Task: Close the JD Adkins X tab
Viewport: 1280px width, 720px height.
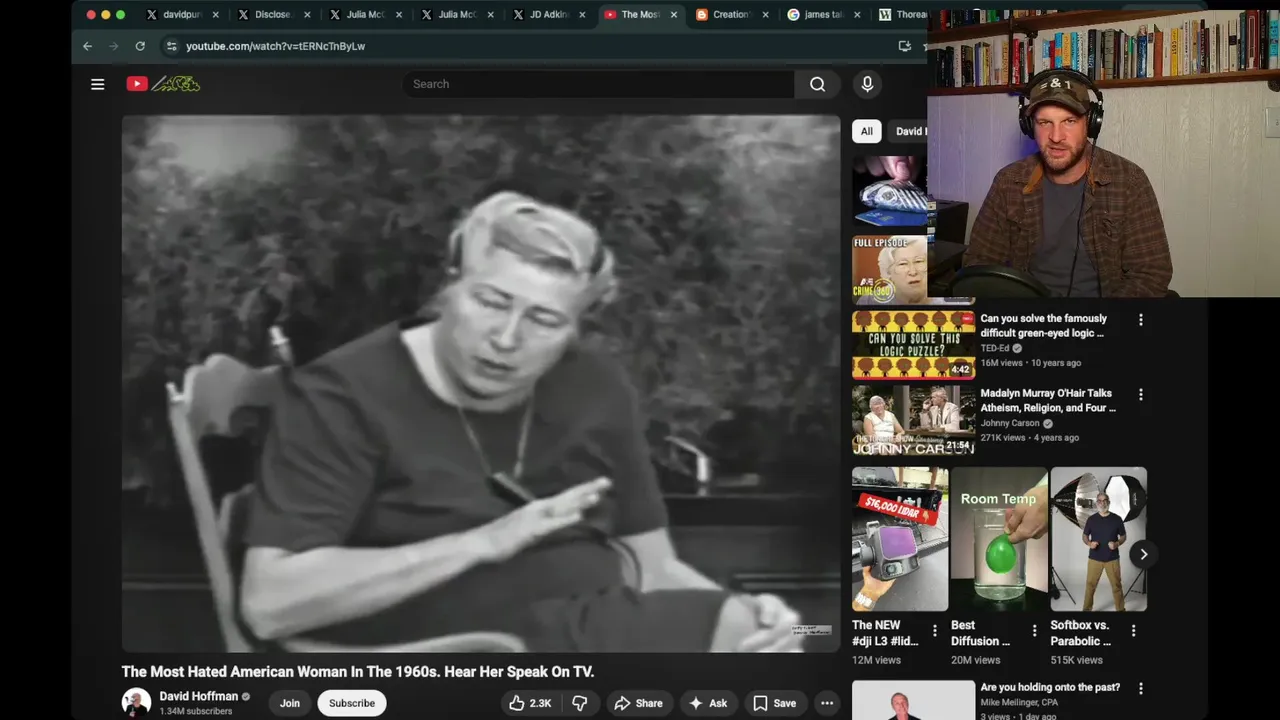Action: tap(582, 15)
